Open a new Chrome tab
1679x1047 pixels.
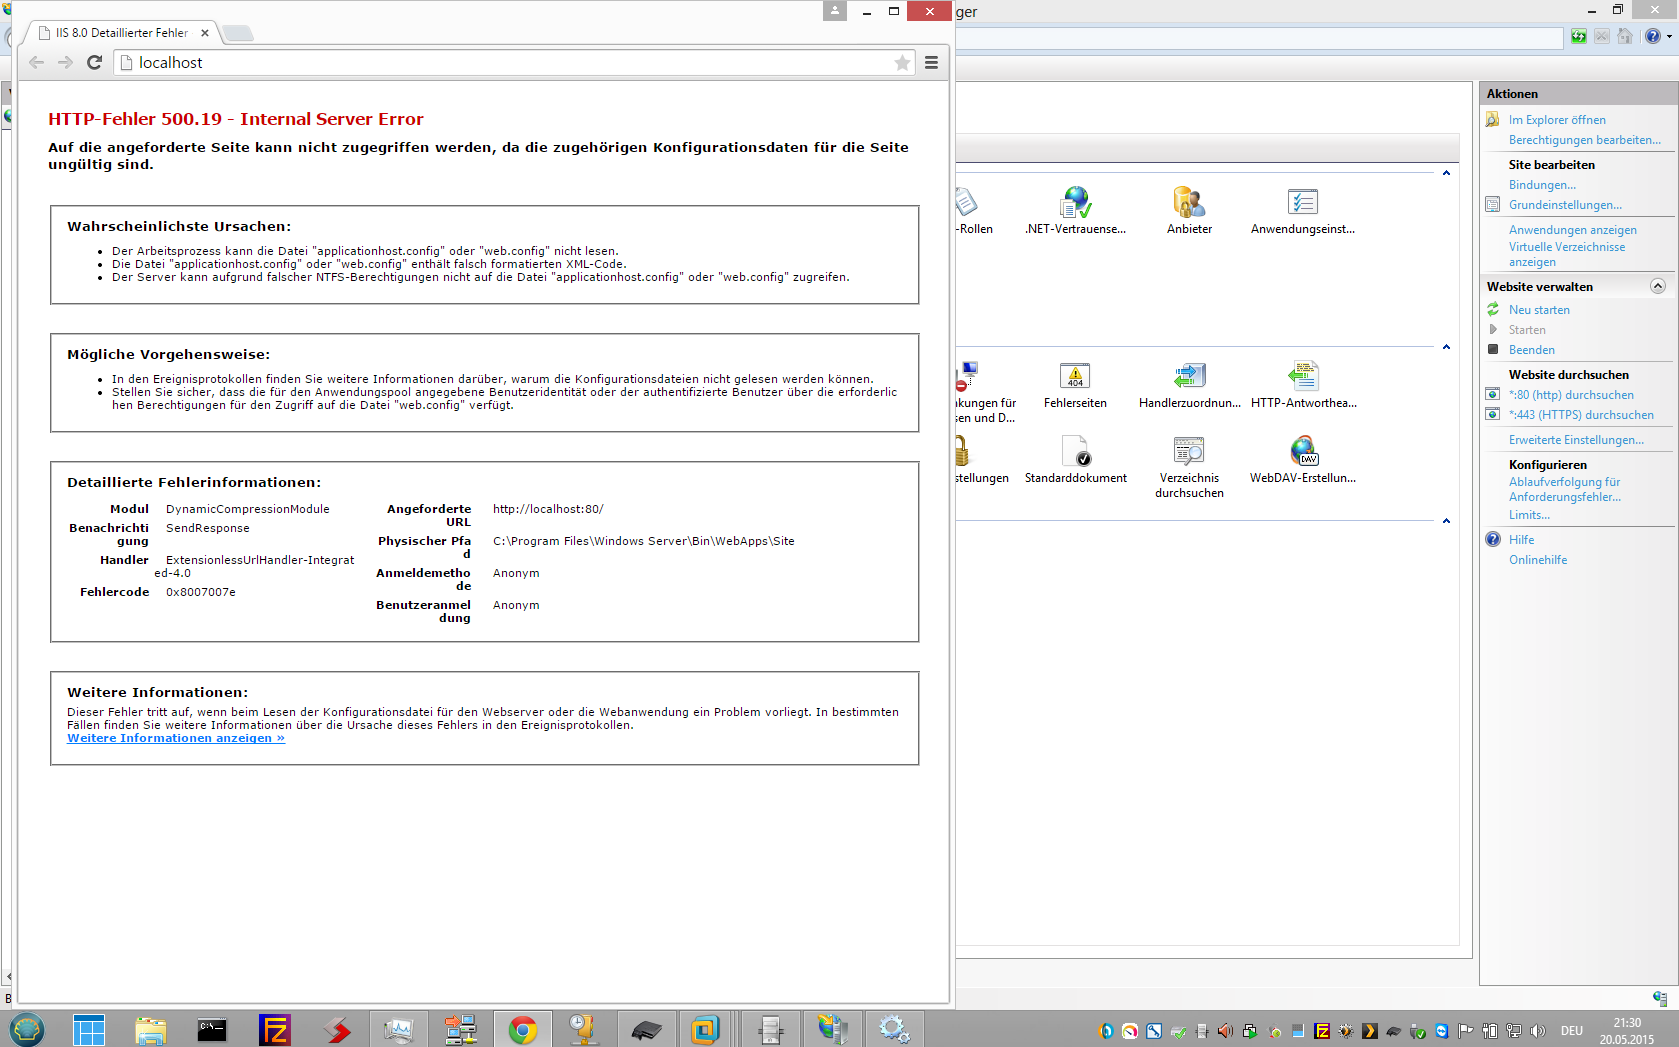tap(238, 33)
